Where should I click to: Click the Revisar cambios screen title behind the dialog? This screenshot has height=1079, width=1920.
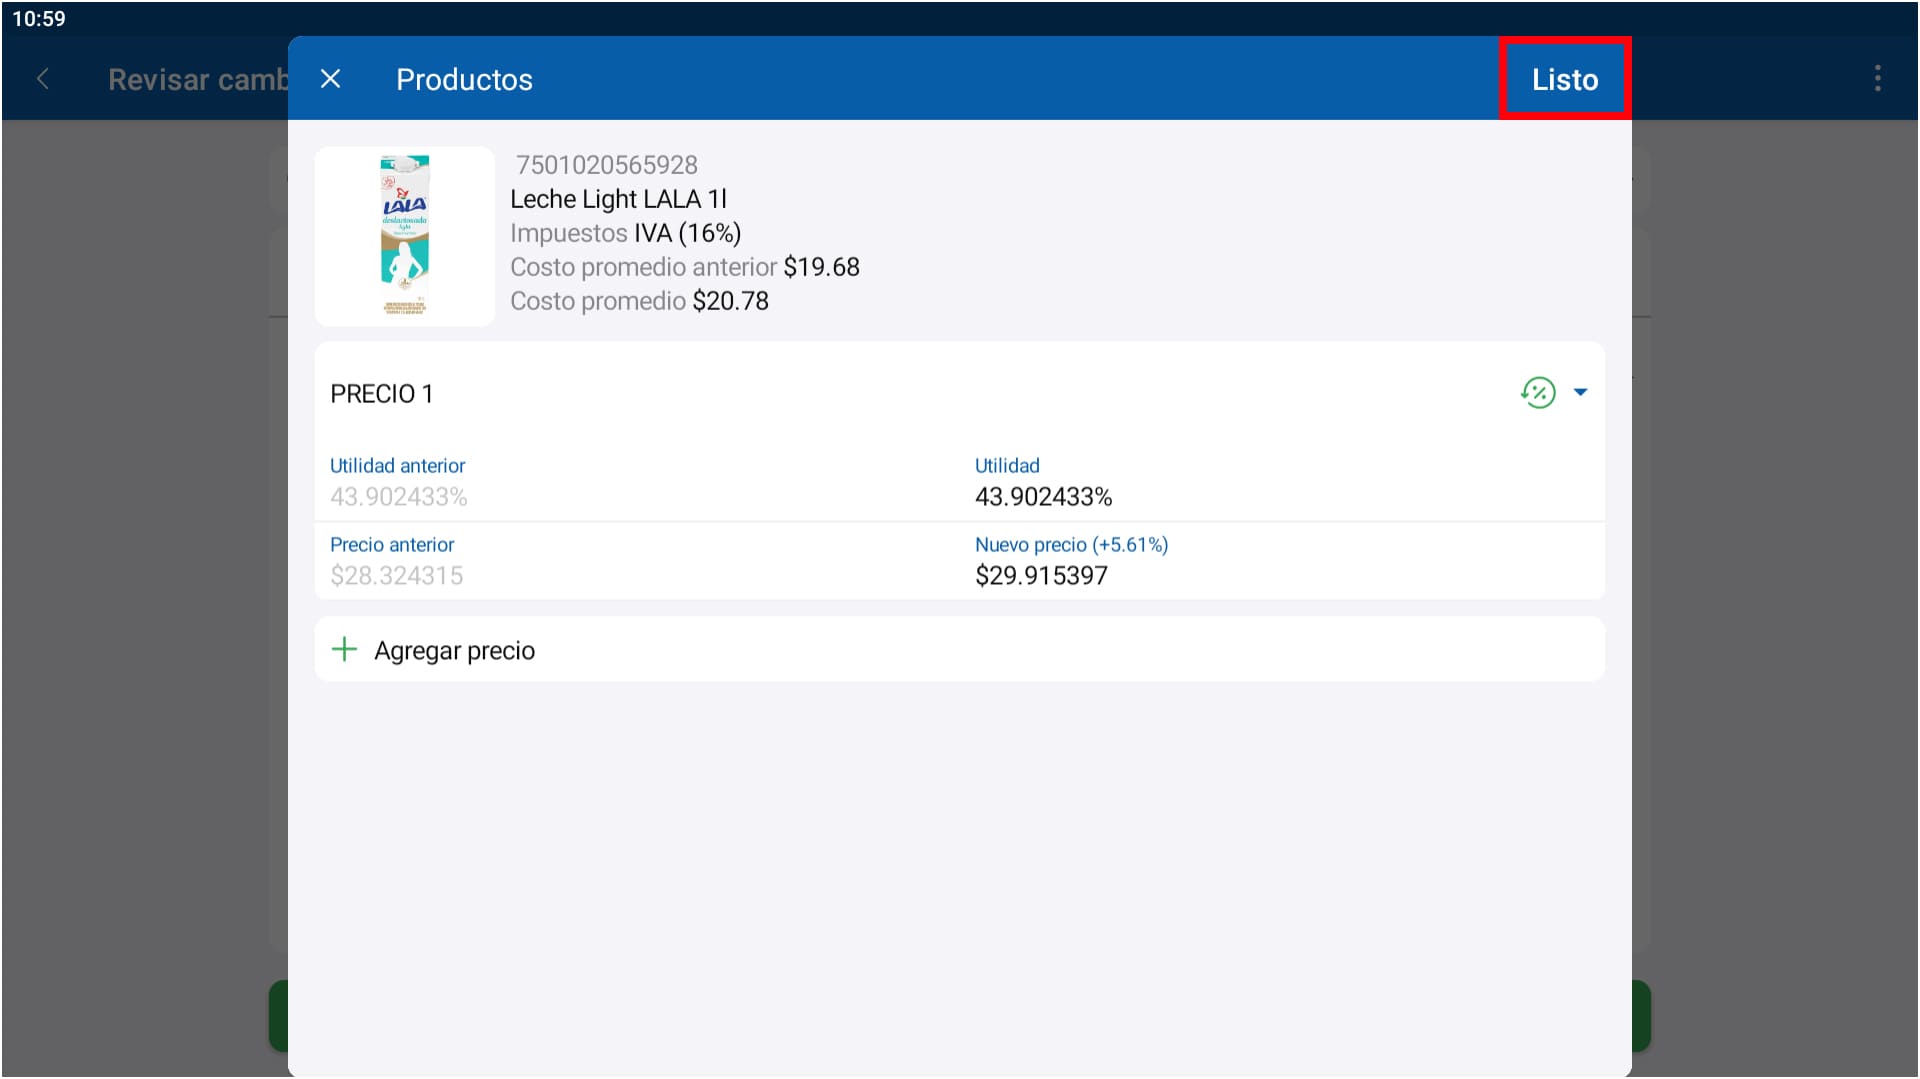(x=197, y=80)
